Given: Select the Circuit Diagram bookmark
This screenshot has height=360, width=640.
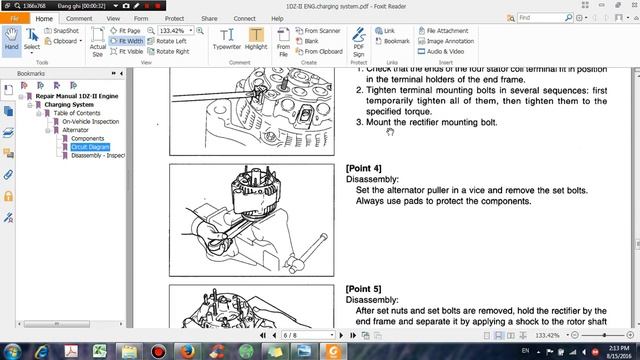Looking at the screenshot, I should (x=90, y=147).
